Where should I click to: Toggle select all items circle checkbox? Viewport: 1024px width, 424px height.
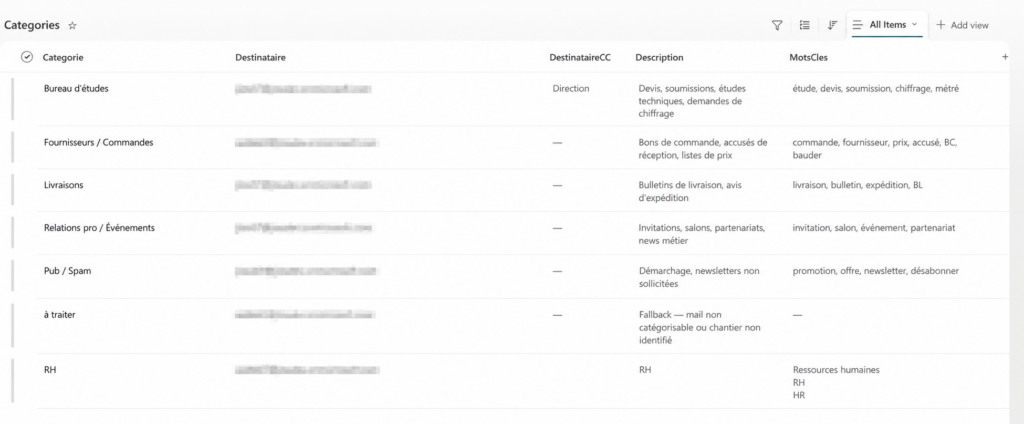click(x=27, y=57)
